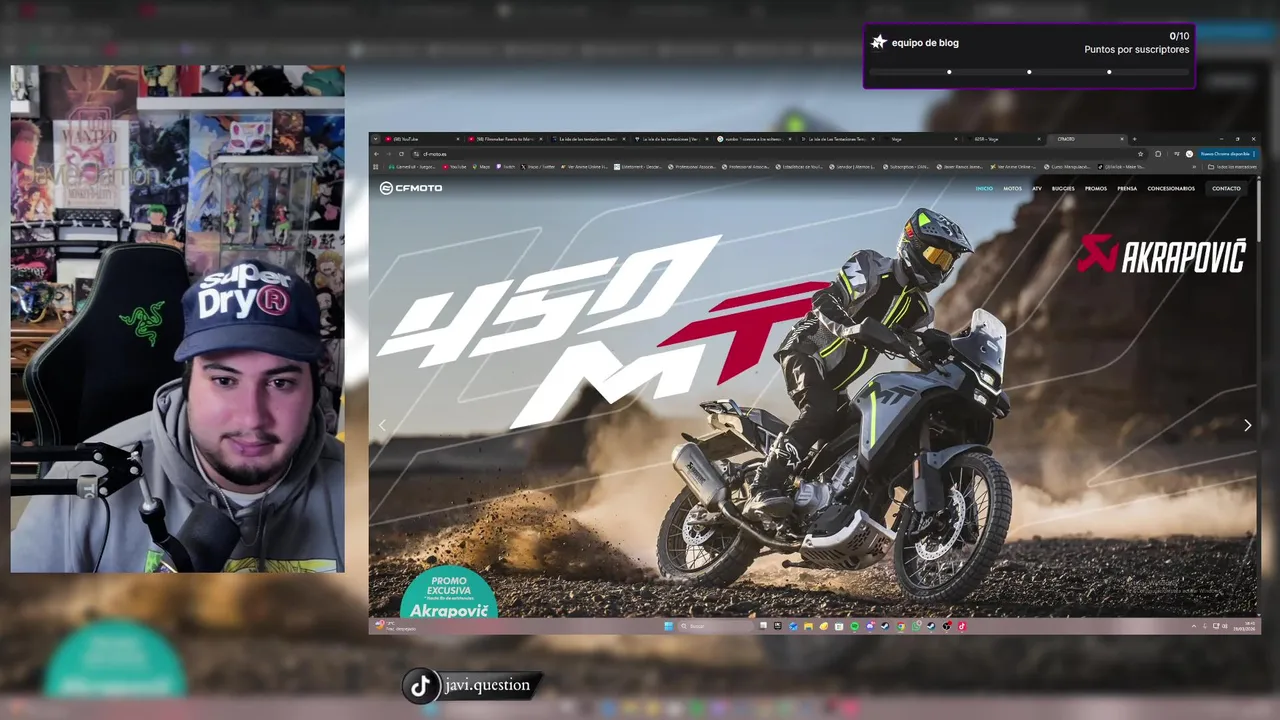Switch to the 625R - Voge tab
The width and height of the screenshot is (1280, 720).
pyautogui.click(x=1005, y=139)
